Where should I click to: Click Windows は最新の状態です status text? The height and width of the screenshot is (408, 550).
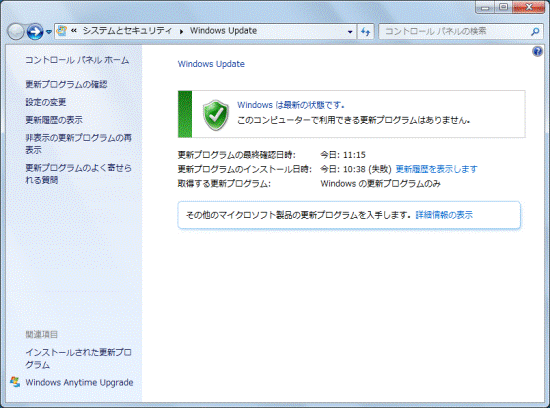(x=291, y=105)
